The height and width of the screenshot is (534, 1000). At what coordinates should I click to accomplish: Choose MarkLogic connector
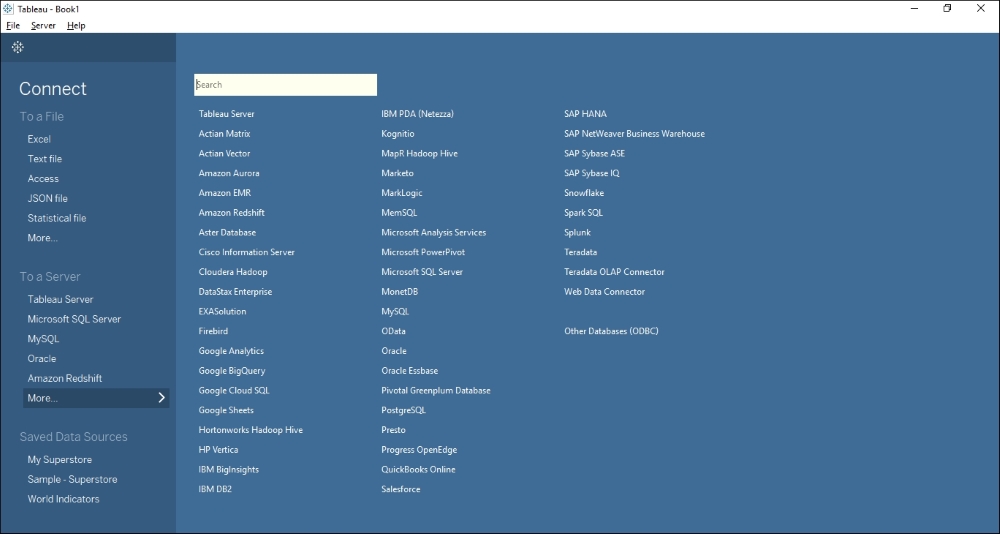tap(402, 193)
